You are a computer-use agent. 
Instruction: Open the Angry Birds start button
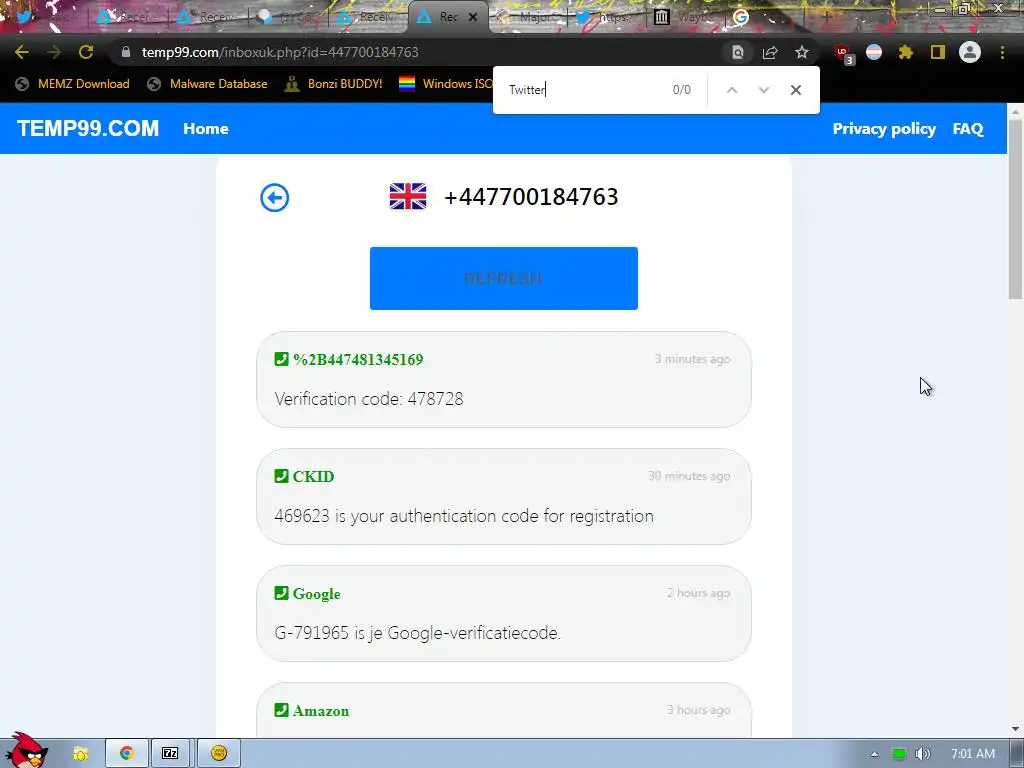click(x=26, y=751)
